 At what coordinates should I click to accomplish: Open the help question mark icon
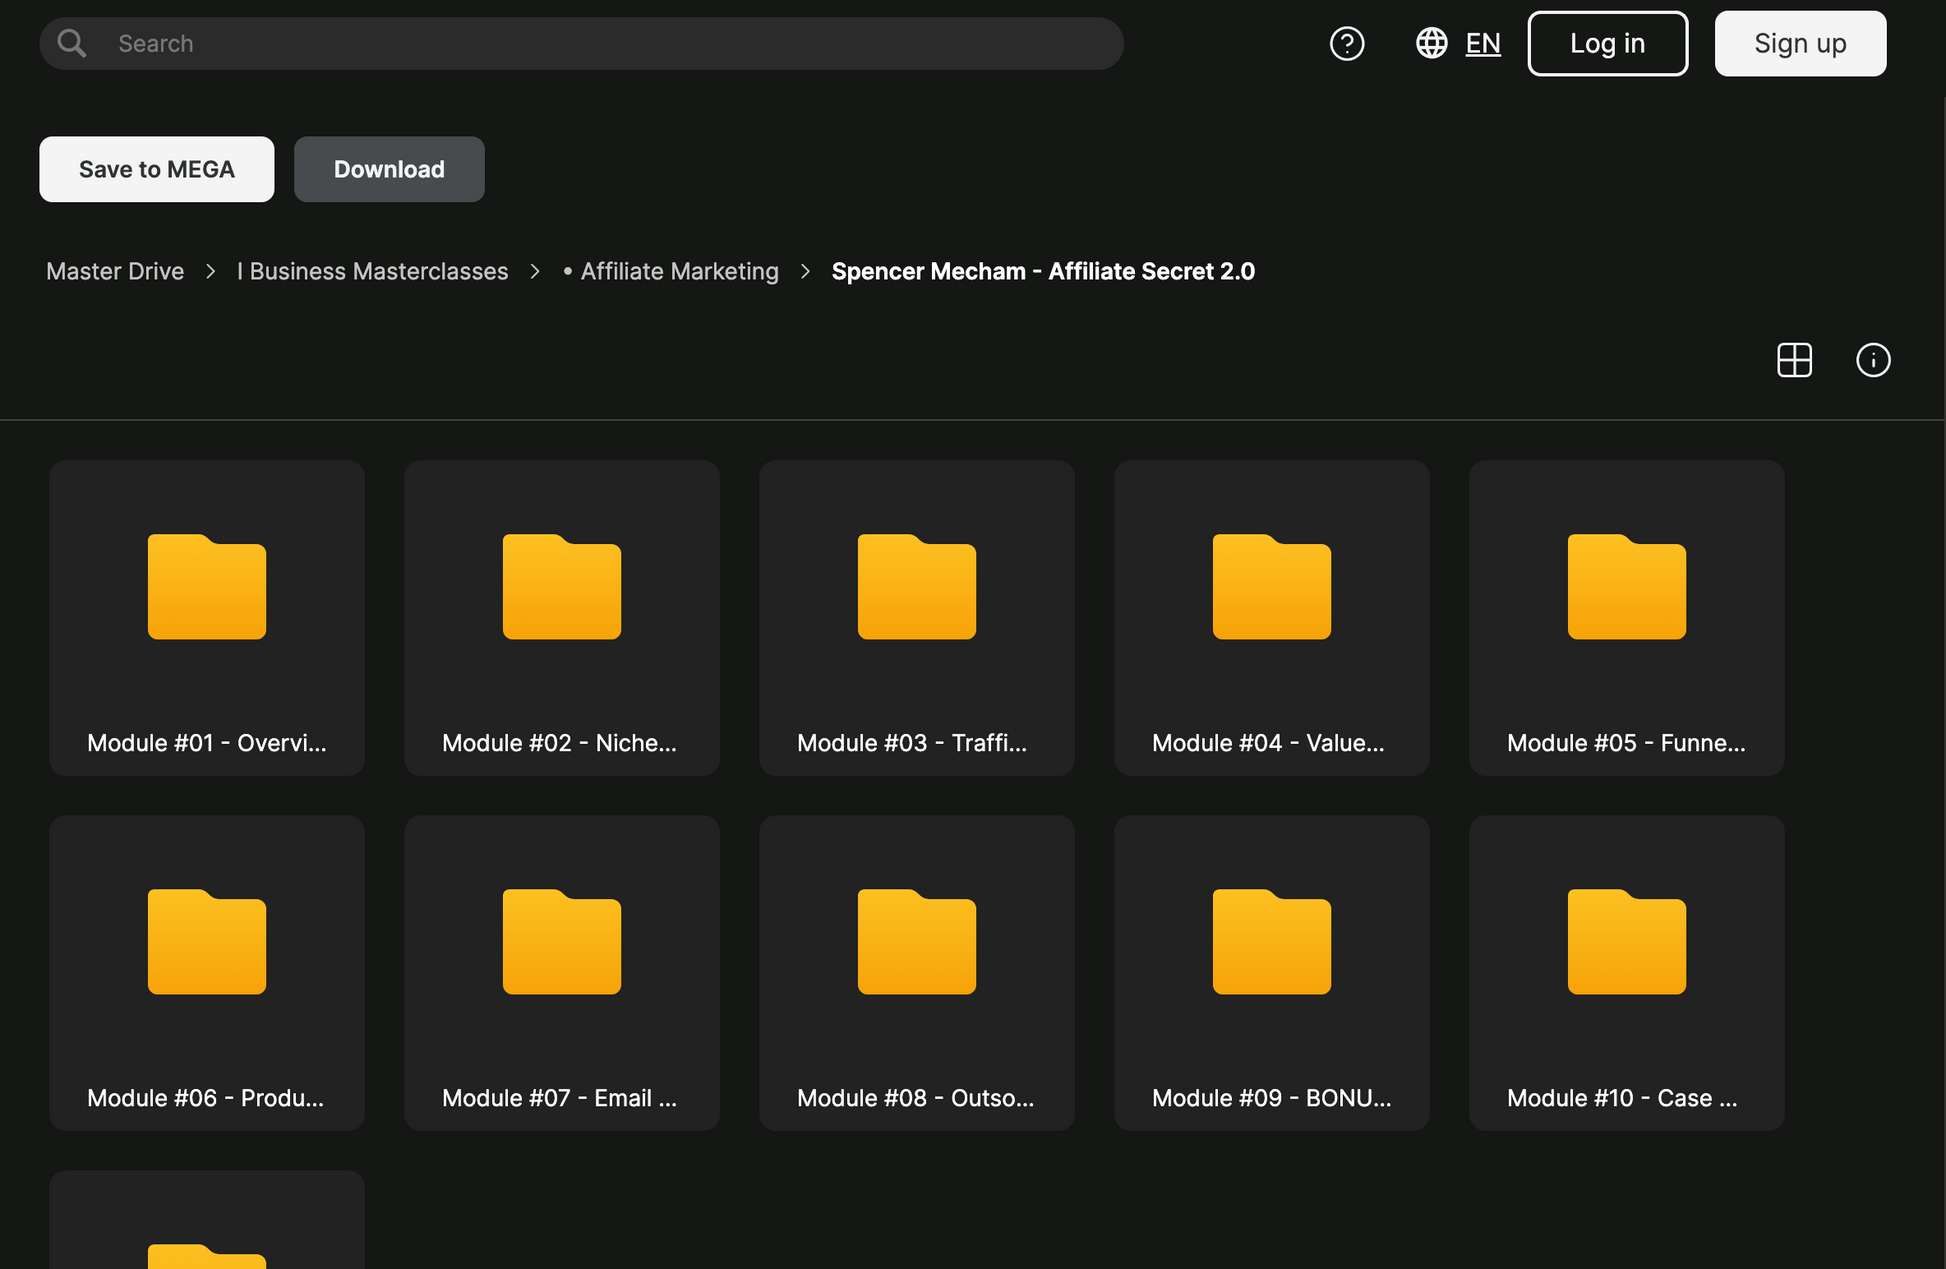tap(1347, 43)
